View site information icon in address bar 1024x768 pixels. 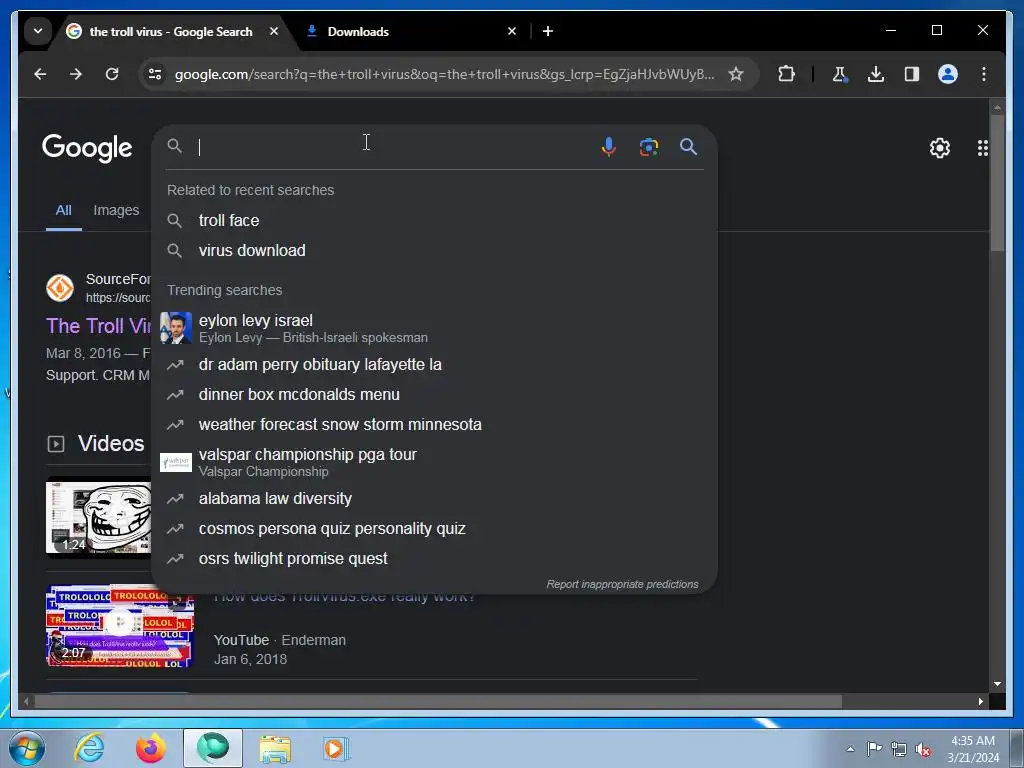155,74
